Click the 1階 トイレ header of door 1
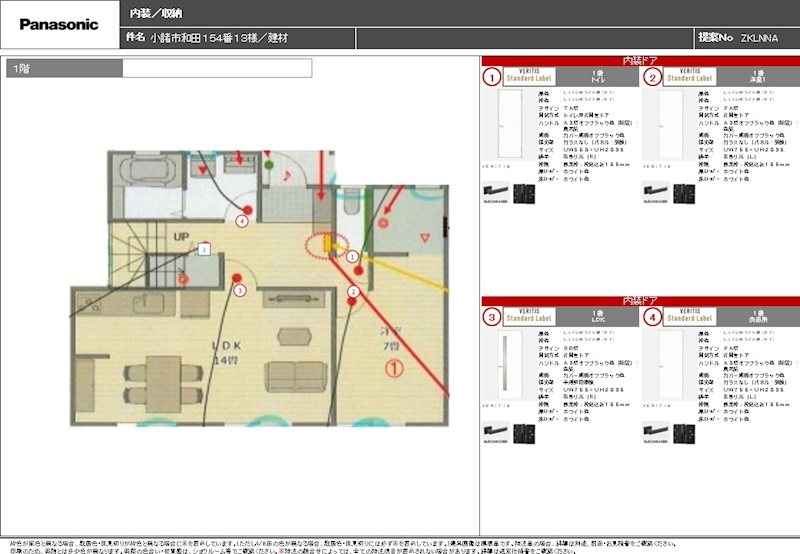The image size is (800, 554). coord(597,77)
